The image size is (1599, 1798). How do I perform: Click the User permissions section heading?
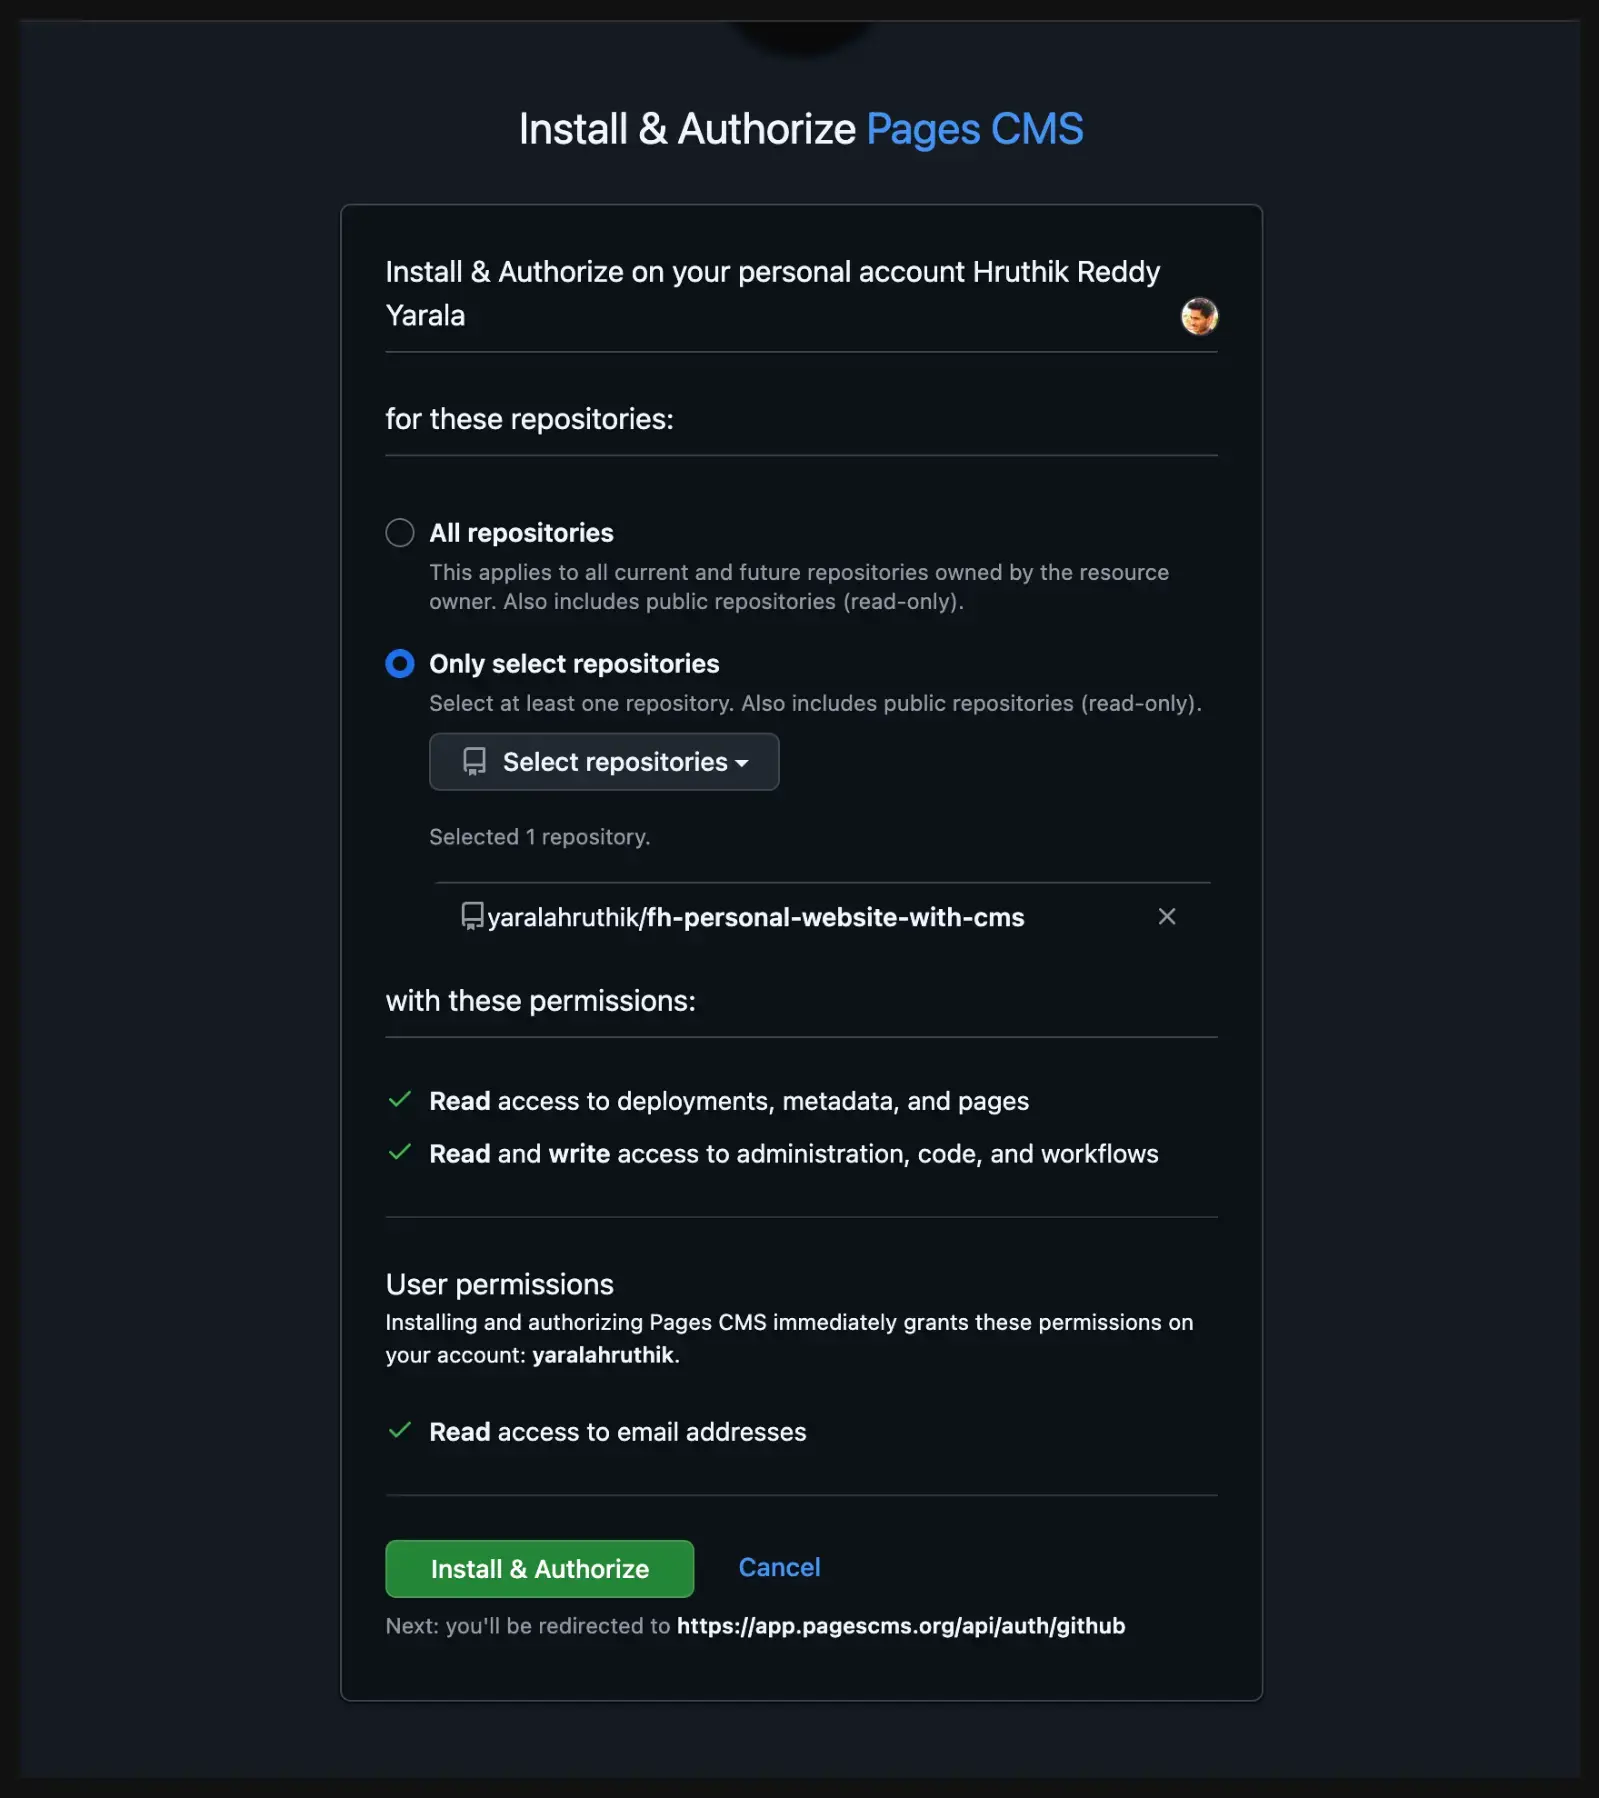499,1284
